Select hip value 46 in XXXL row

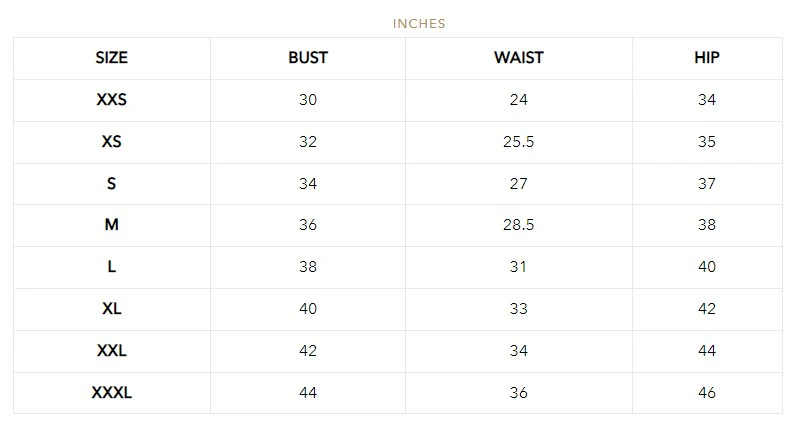coord(706,393)
